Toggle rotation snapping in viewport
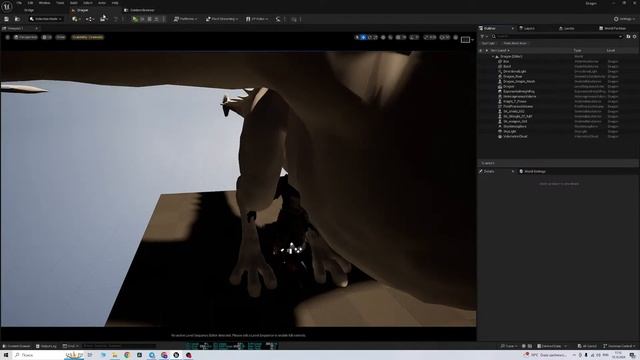This screenshot has width=640, height=360. click(x=413, y=37)
